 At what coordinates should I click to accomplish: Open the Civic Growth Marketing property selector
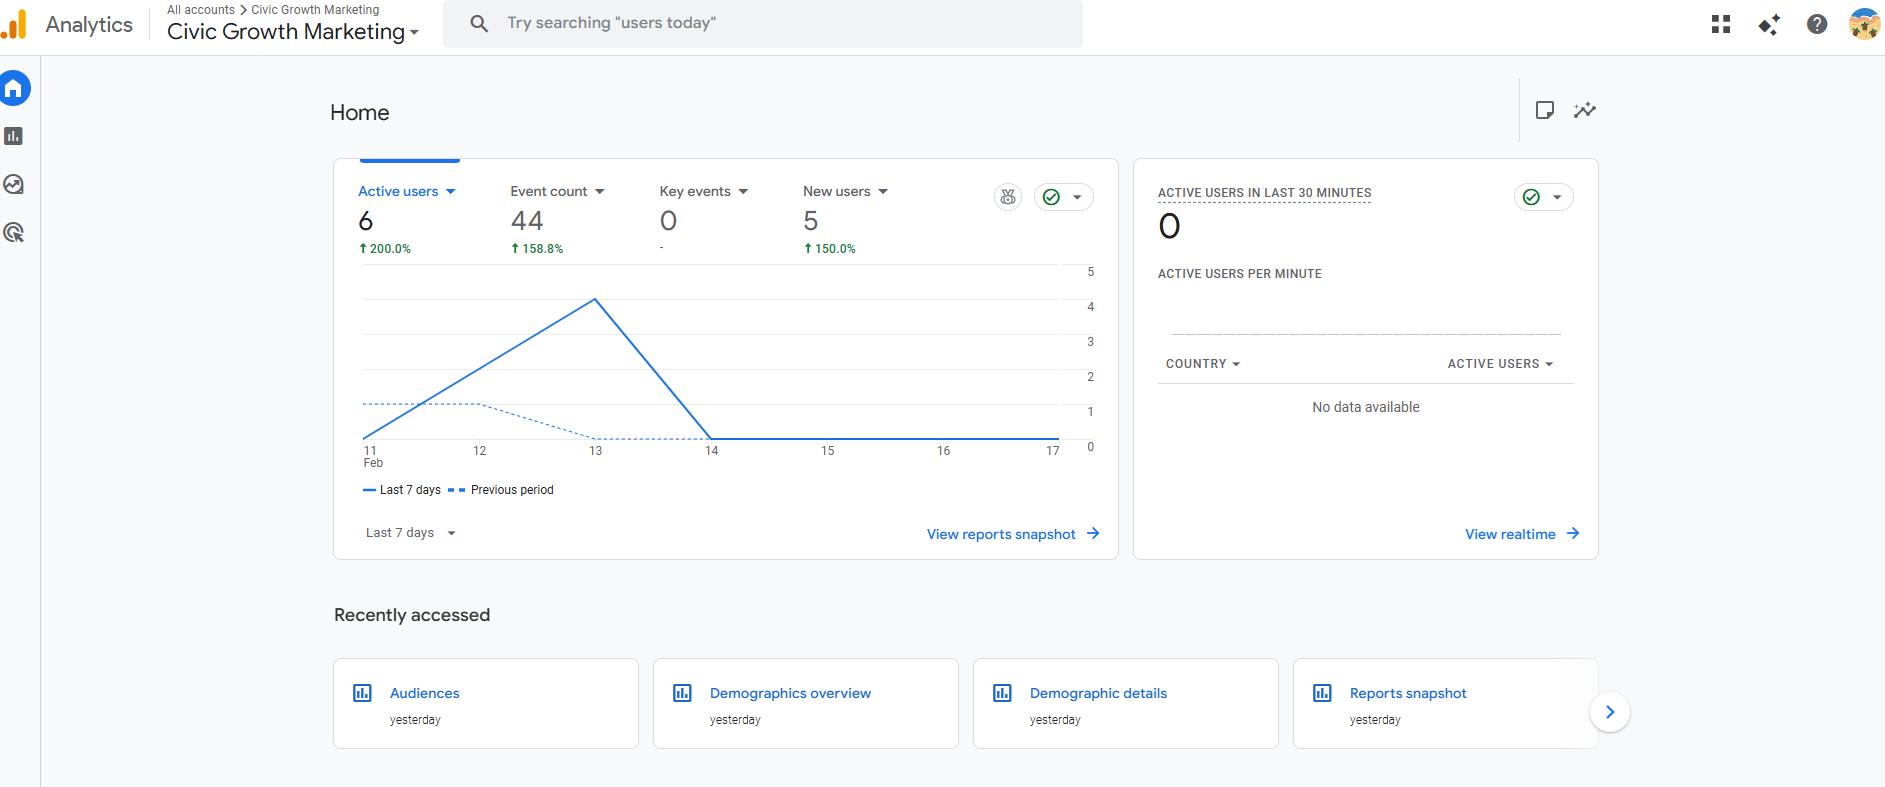pos(293,32)
